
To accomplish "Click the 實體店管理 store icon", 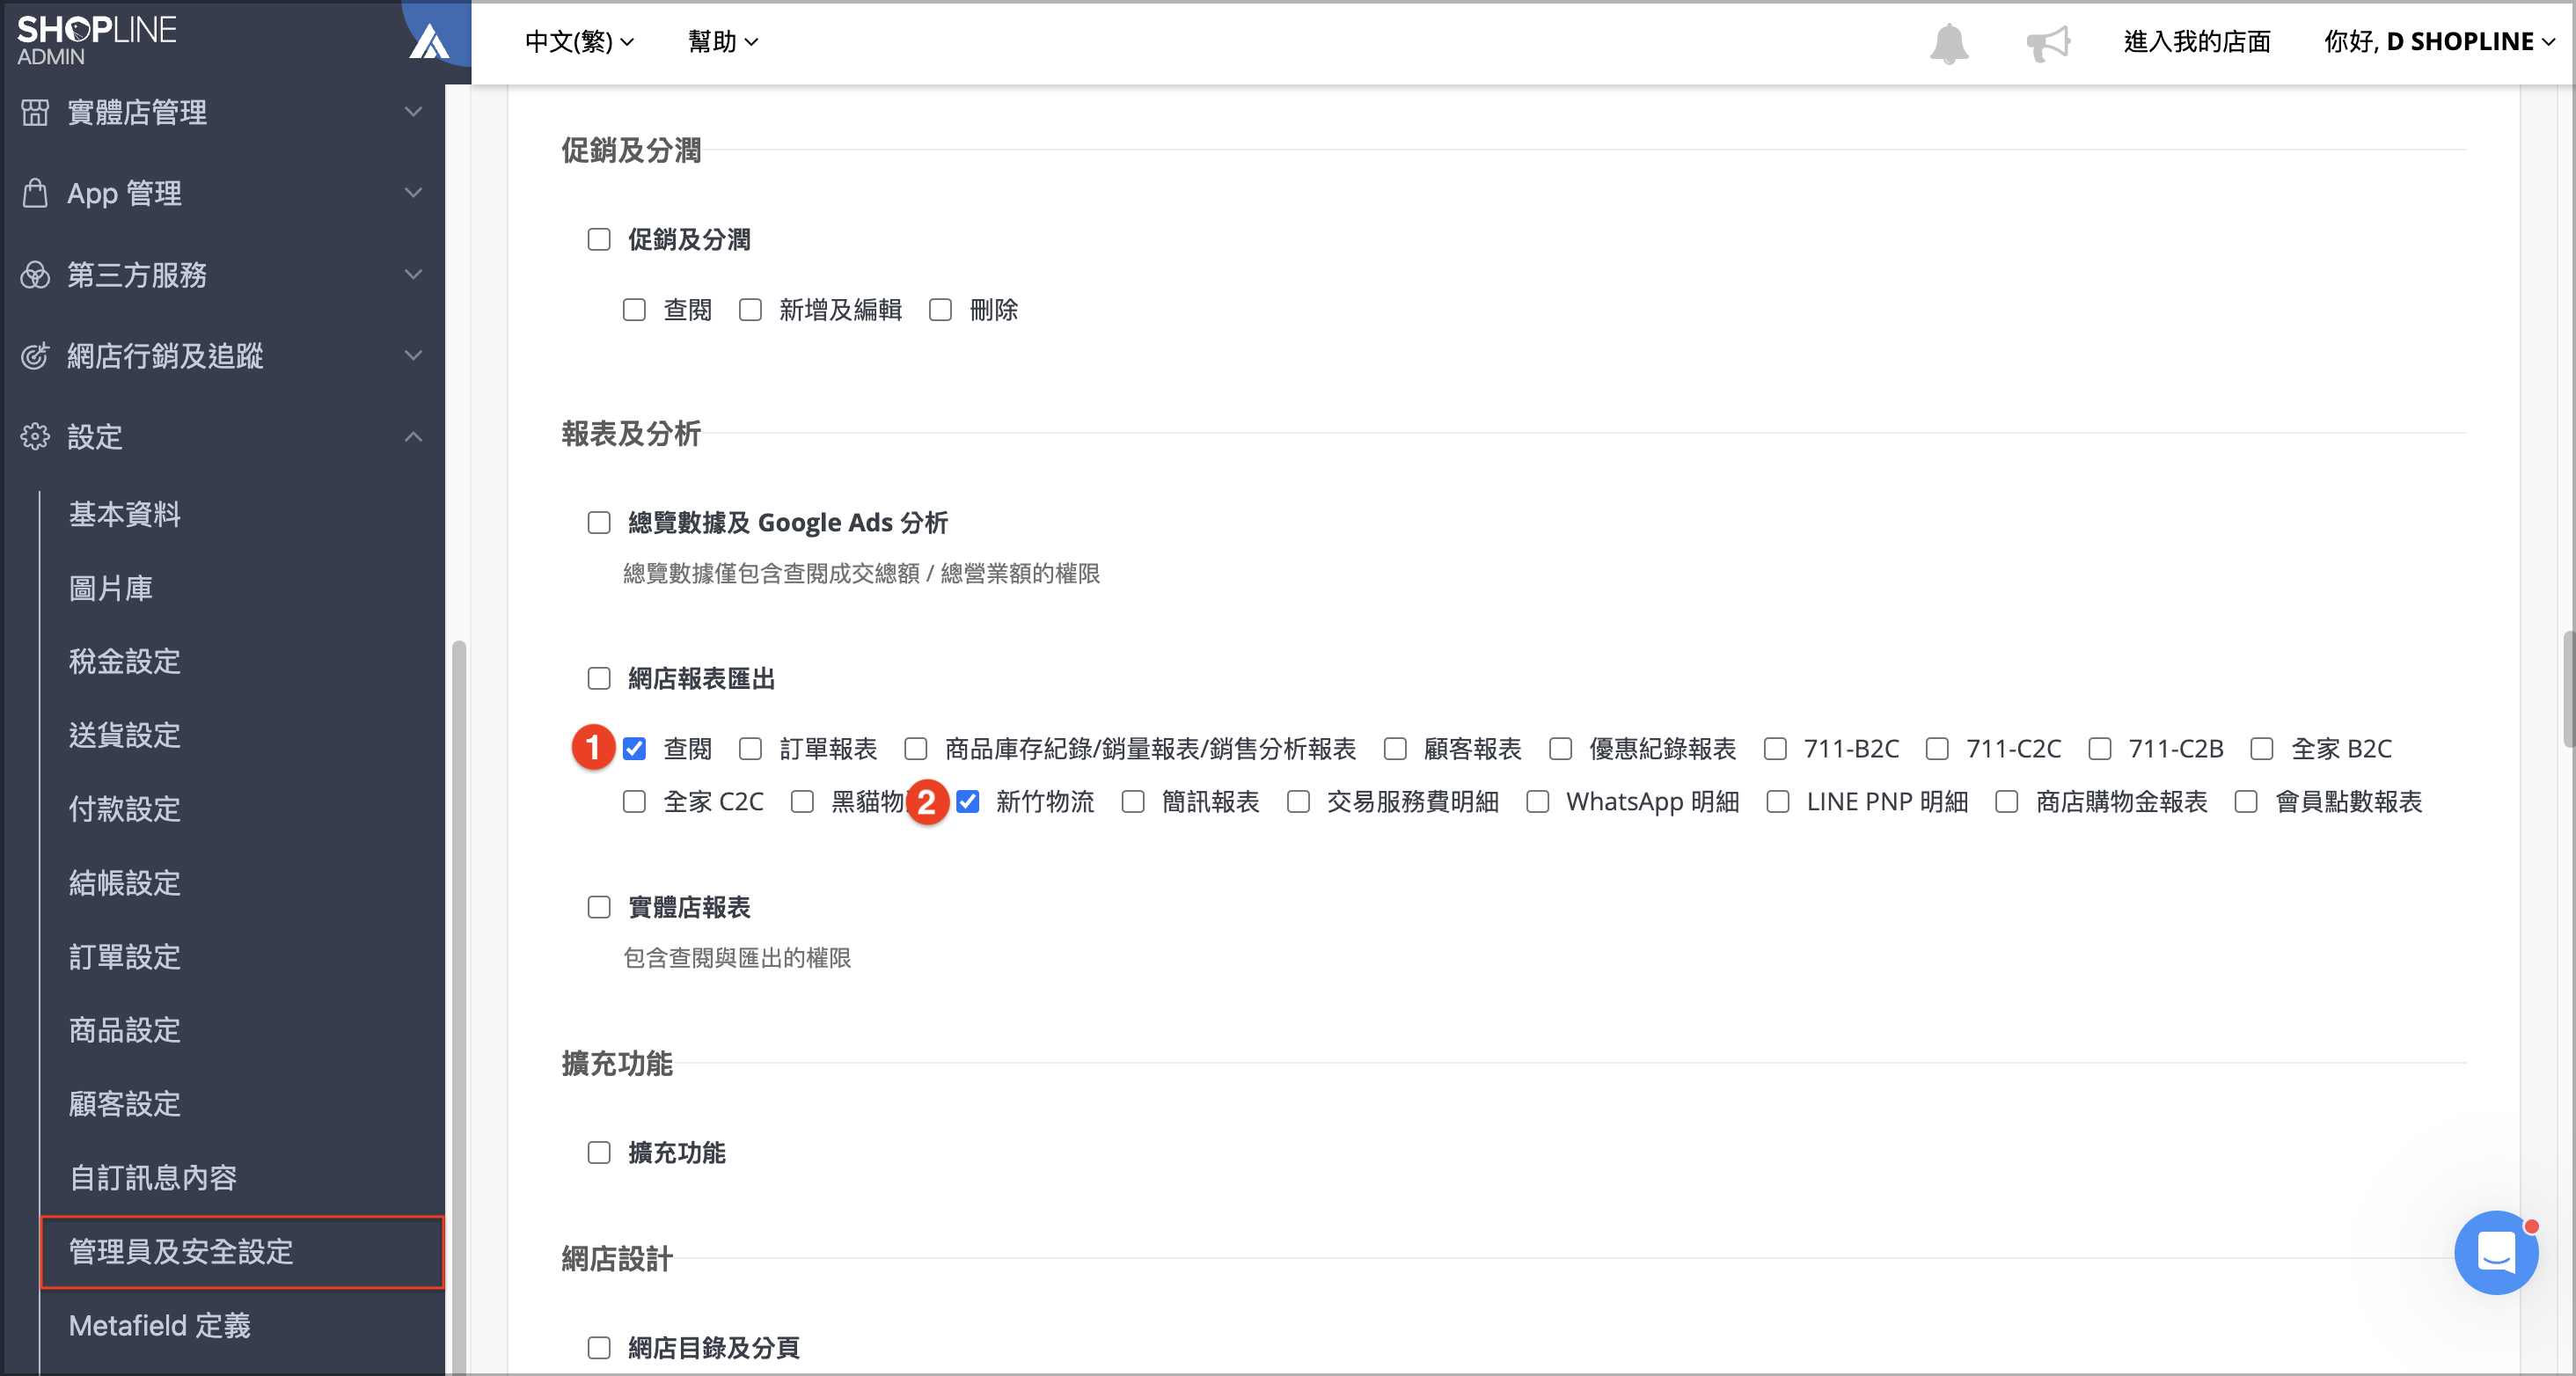I will 35,112.
